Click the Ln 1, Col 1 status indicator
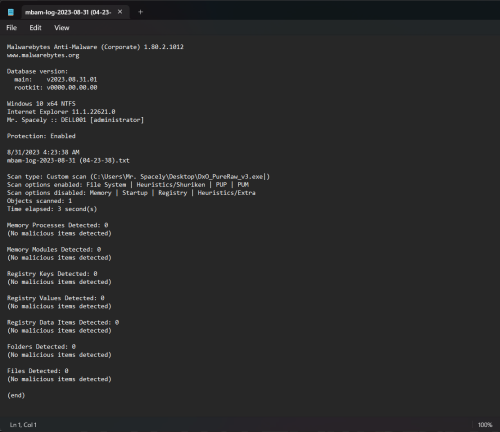 click(23, 425)
